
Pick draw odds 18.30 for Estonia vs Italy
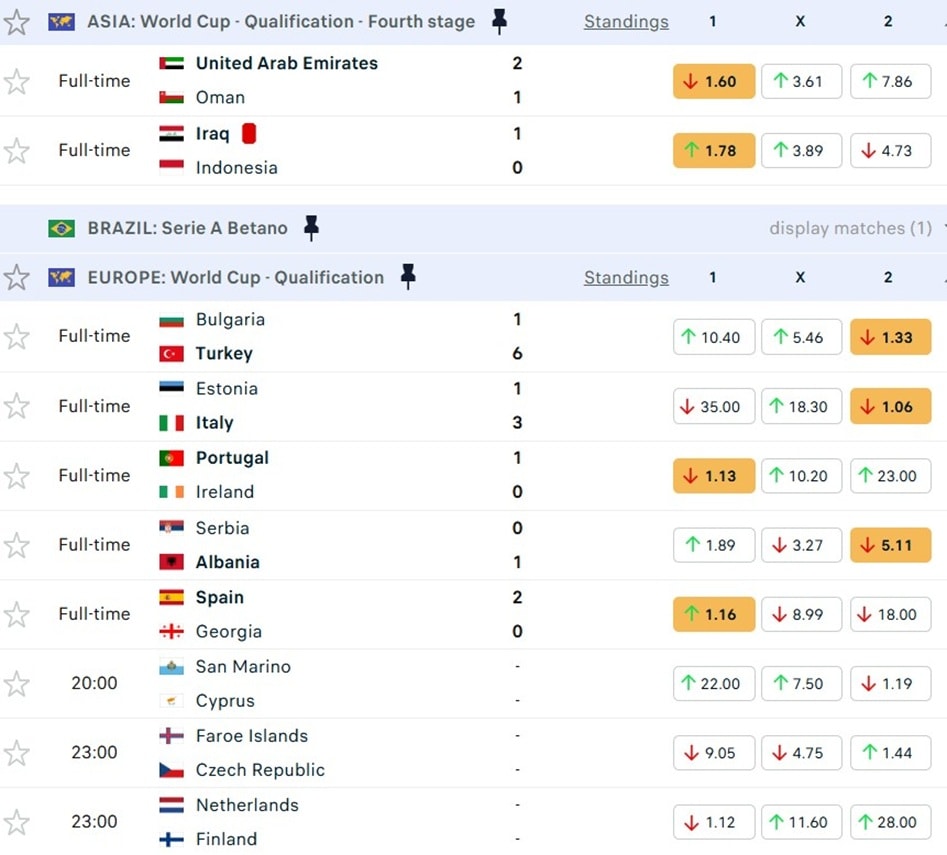pyautogui.click(x=800, y=407)
